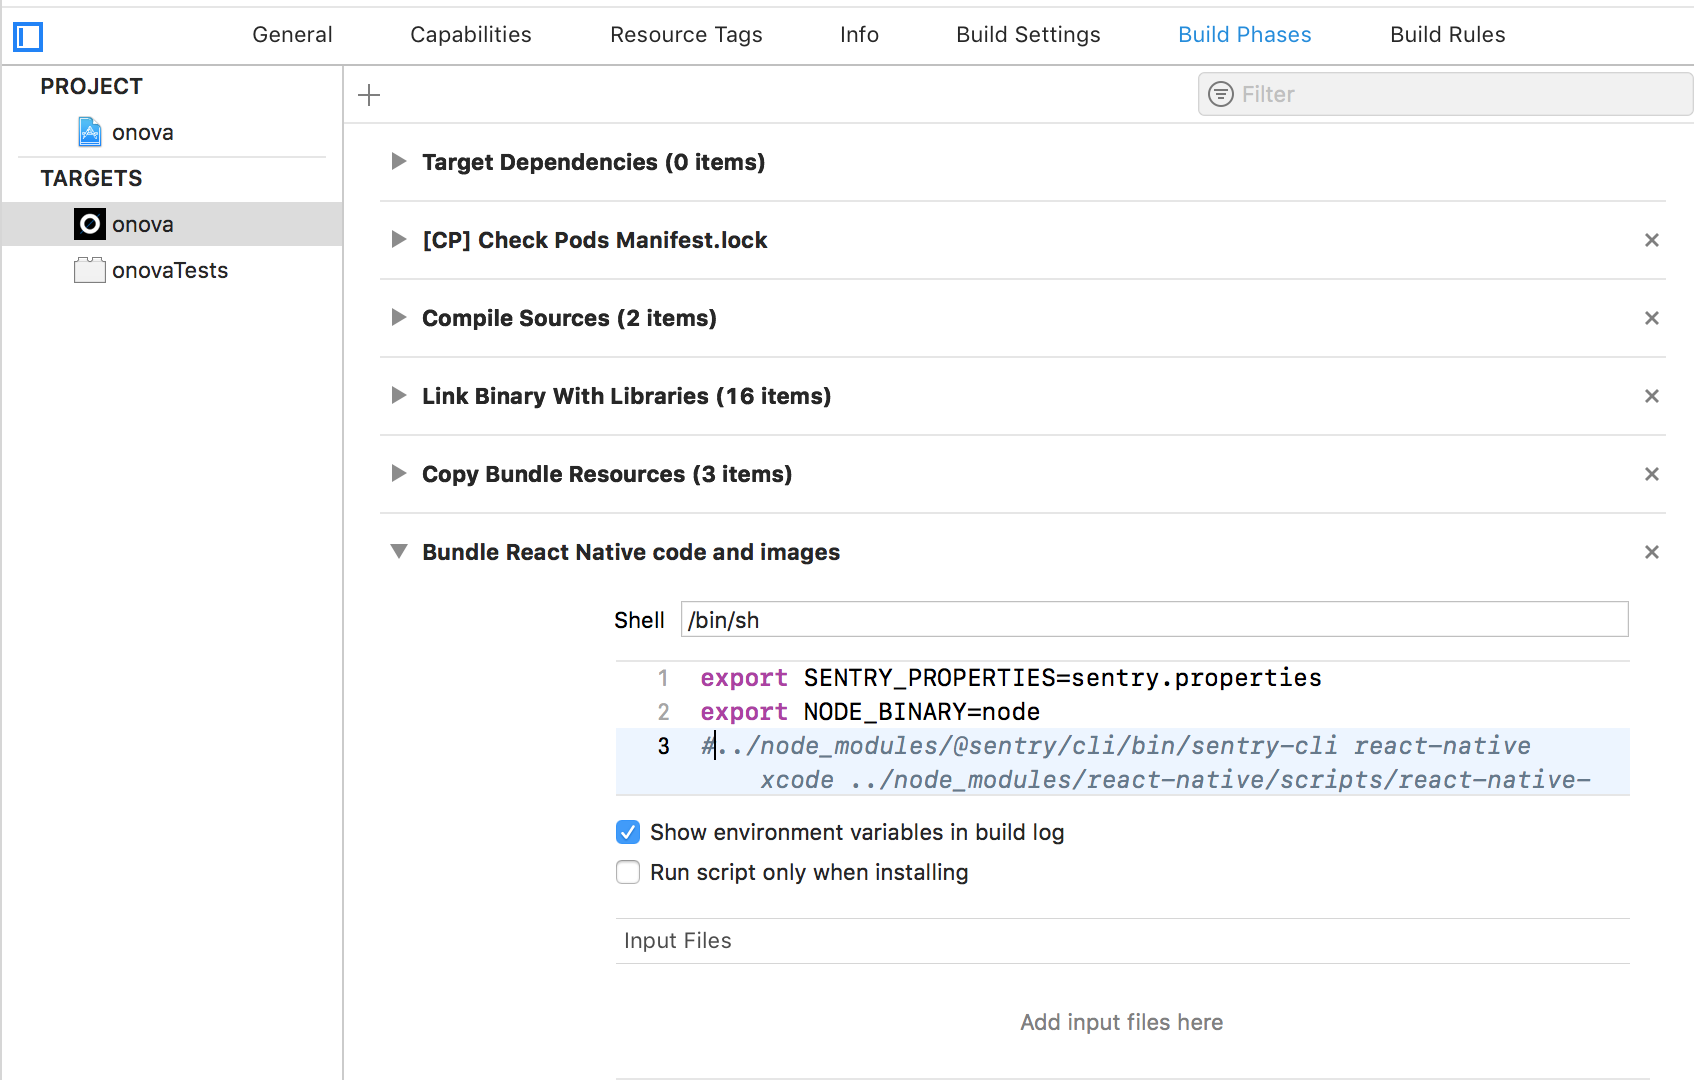Collapse the Bundle React Native code section
Image resolution: width=1694 pixels, height=1080 pixels.
click(398, 551)
